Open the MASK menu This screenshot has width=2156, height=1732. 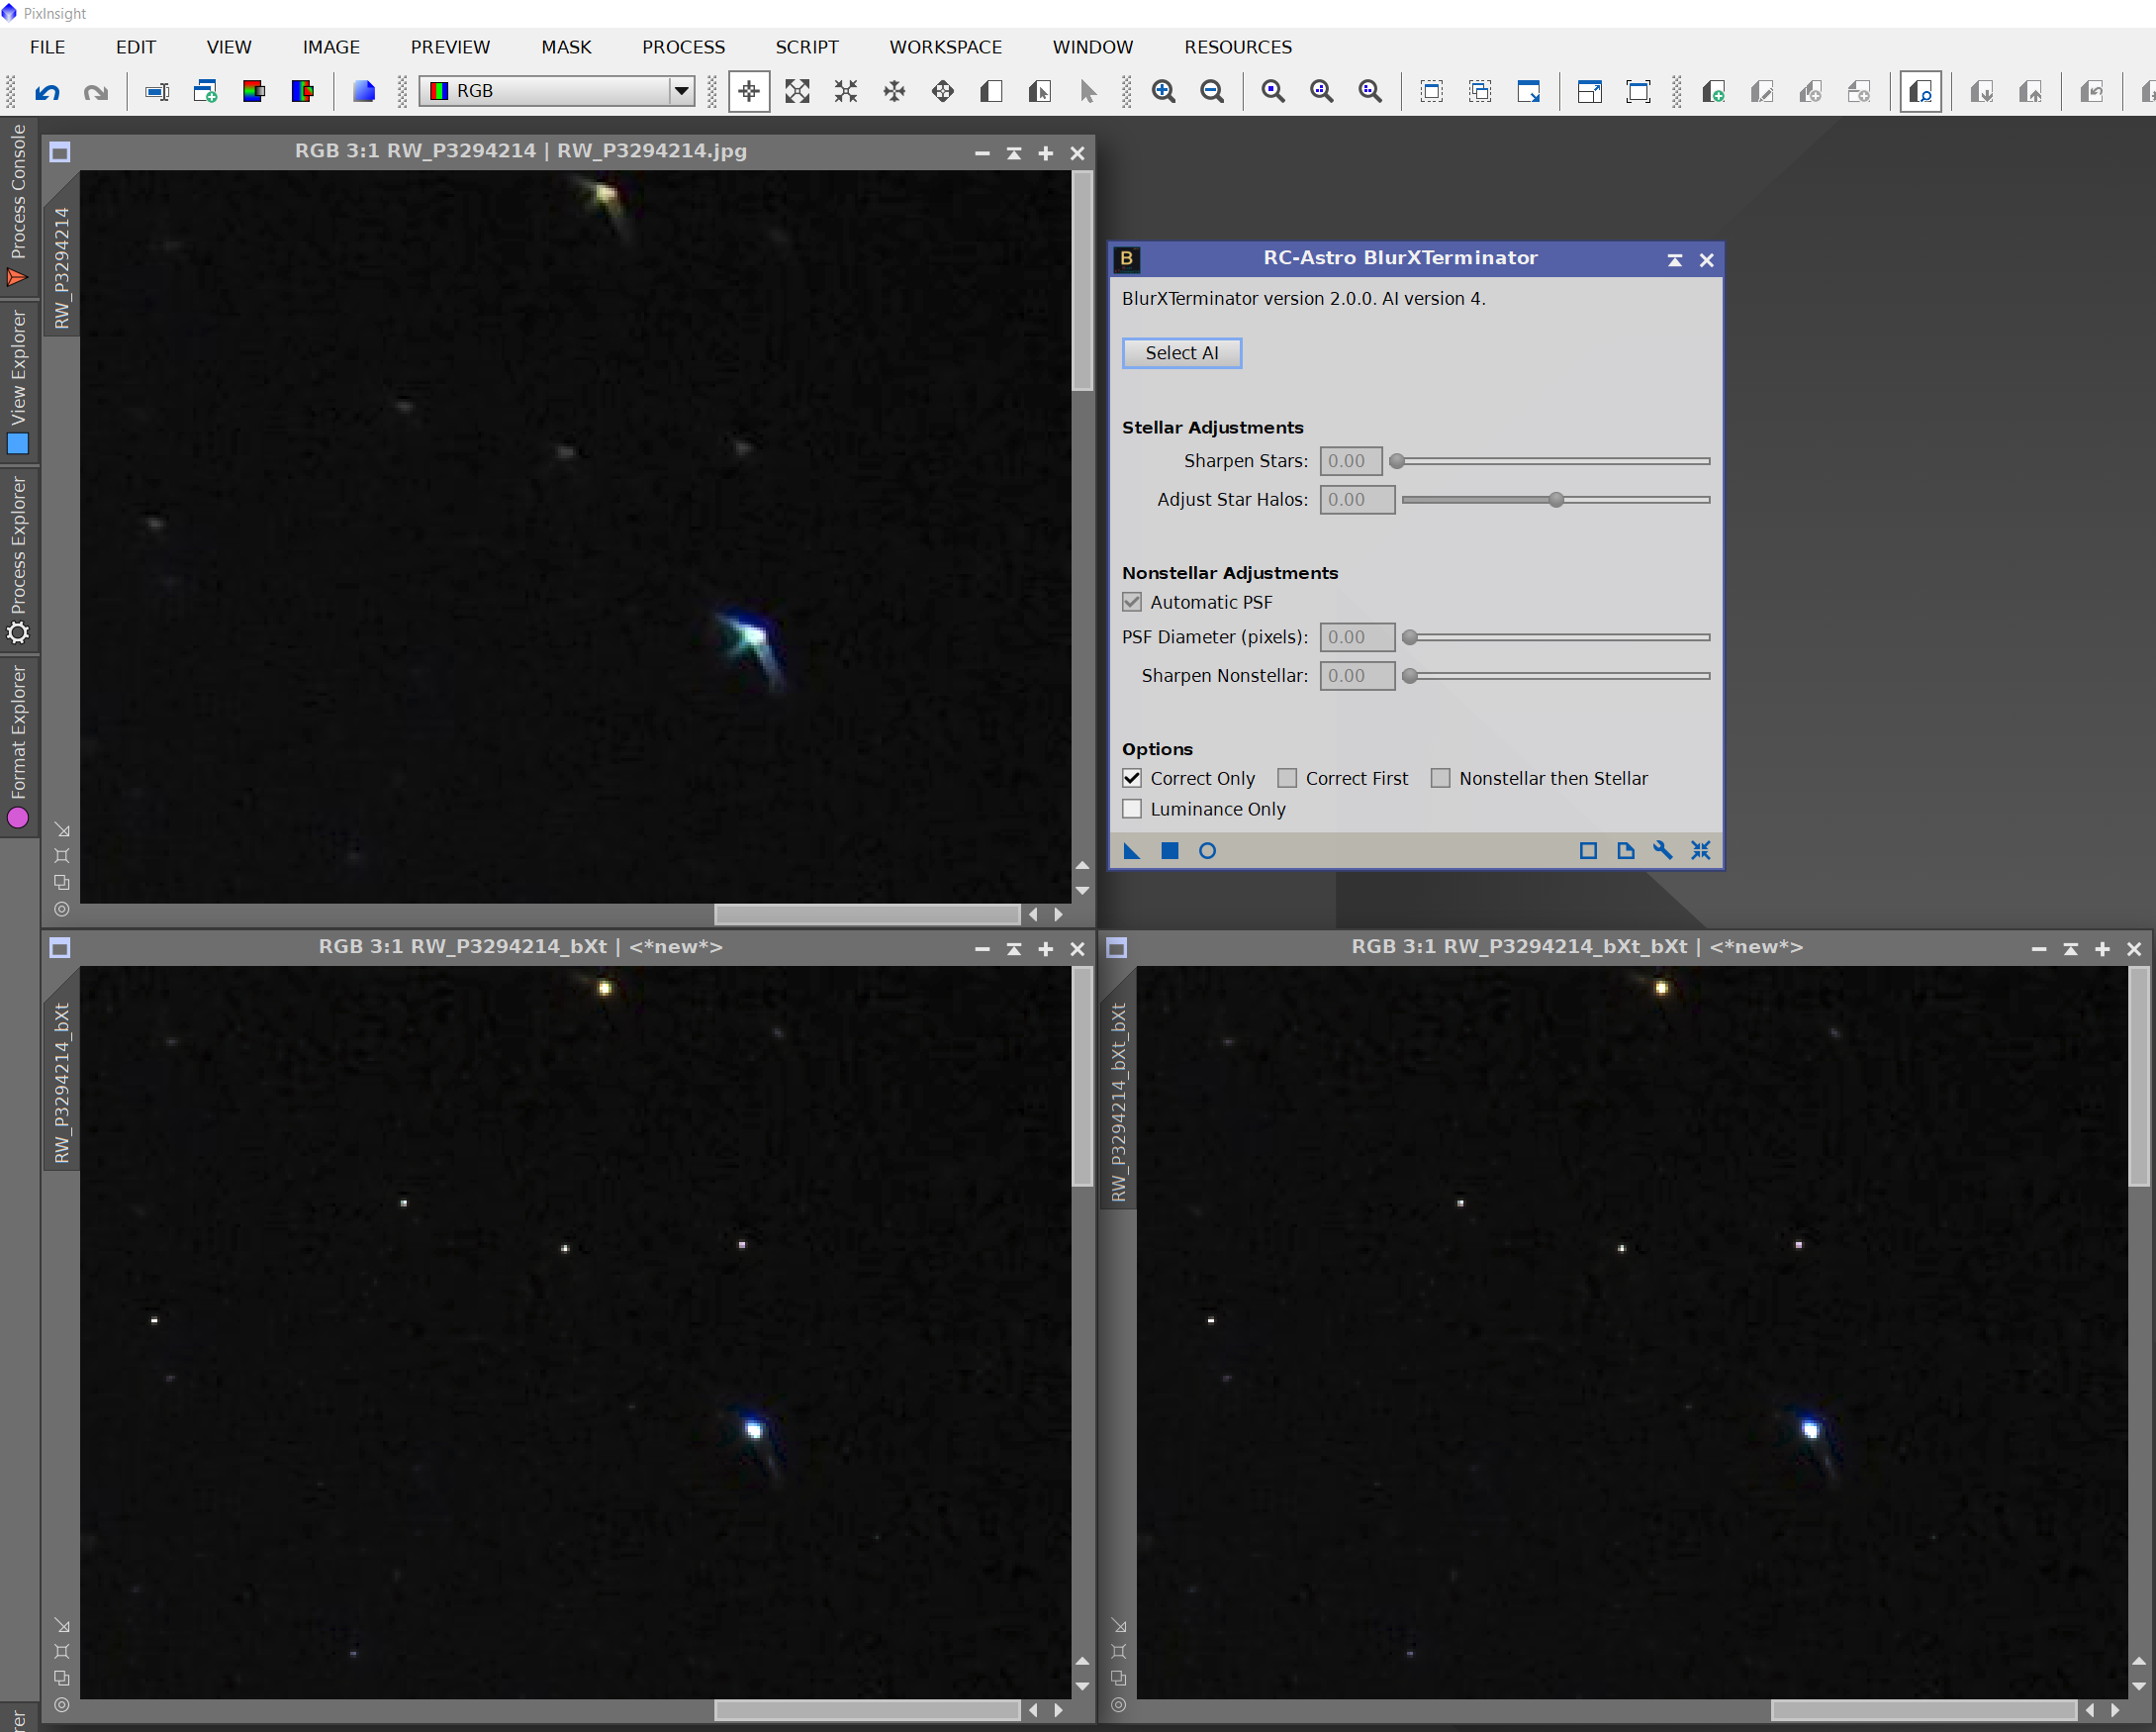pos(566,47)
